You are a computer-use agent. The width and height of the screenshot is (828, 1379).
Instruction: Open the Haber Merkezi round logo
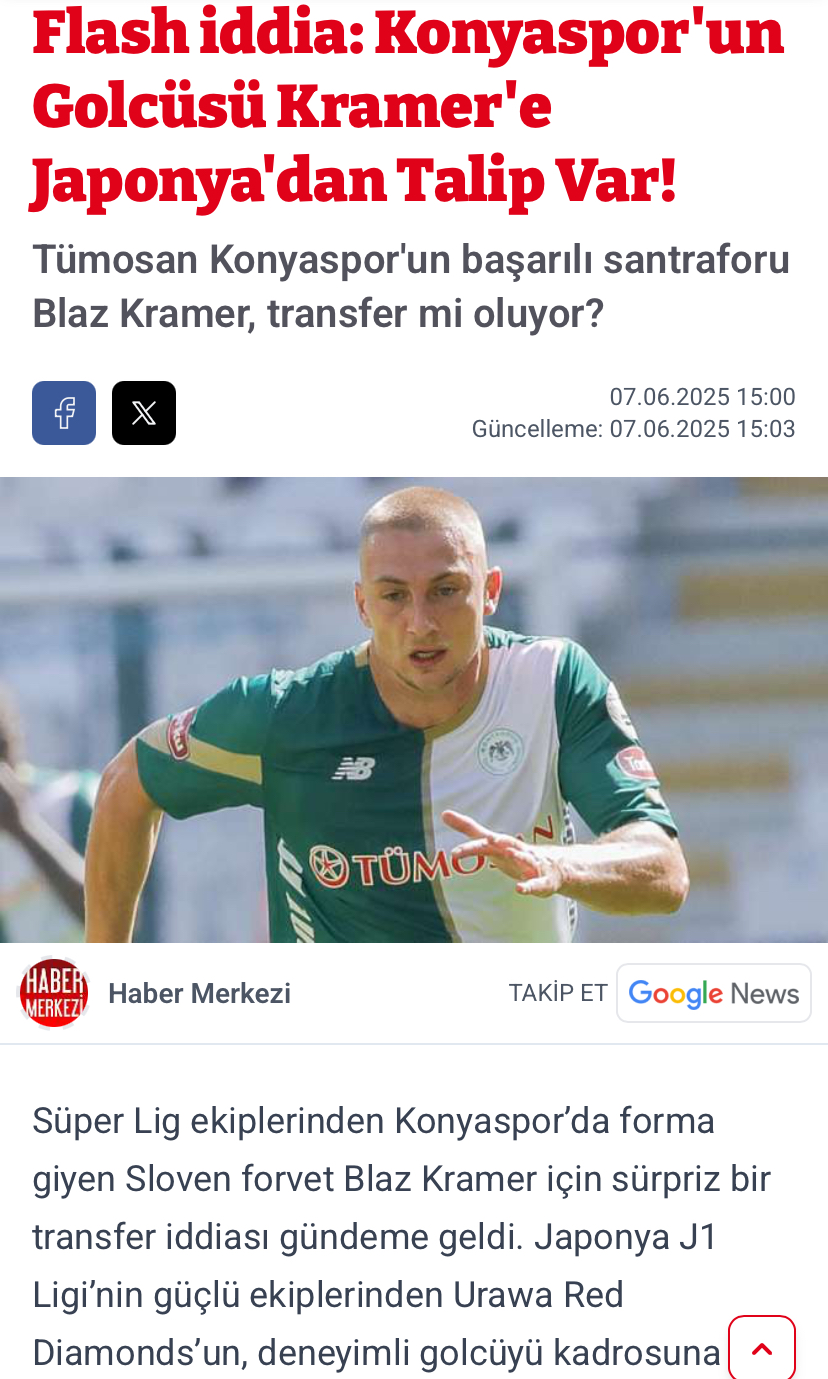pyautogui.click(x=54, y=993)
